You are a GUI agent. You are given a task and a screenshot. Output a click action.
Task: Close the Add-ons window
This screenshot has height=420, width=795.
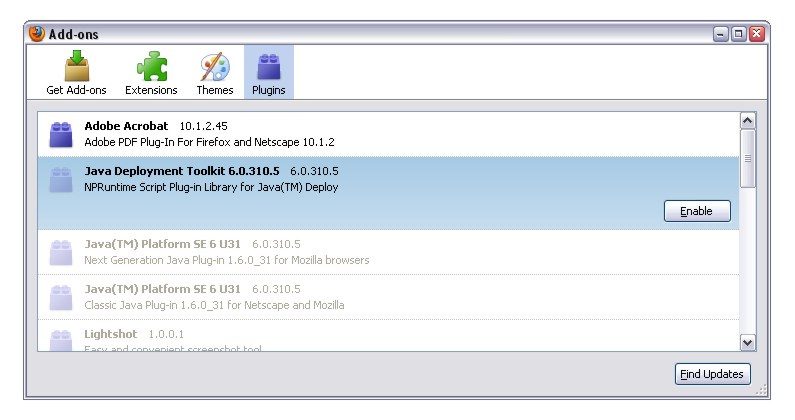click(757, 34)
